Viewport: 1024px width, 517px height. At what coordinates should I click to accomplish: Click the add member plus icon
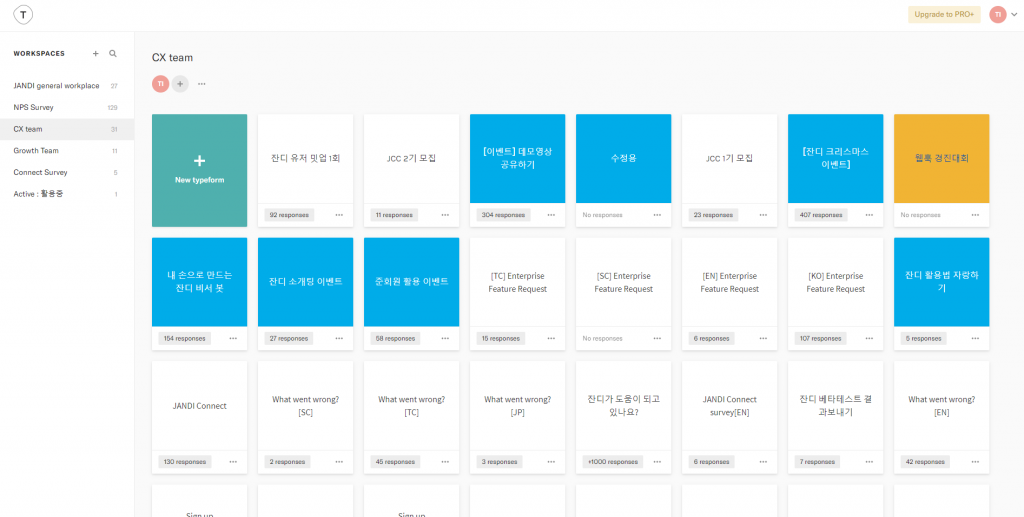click(x=180, y=84)
